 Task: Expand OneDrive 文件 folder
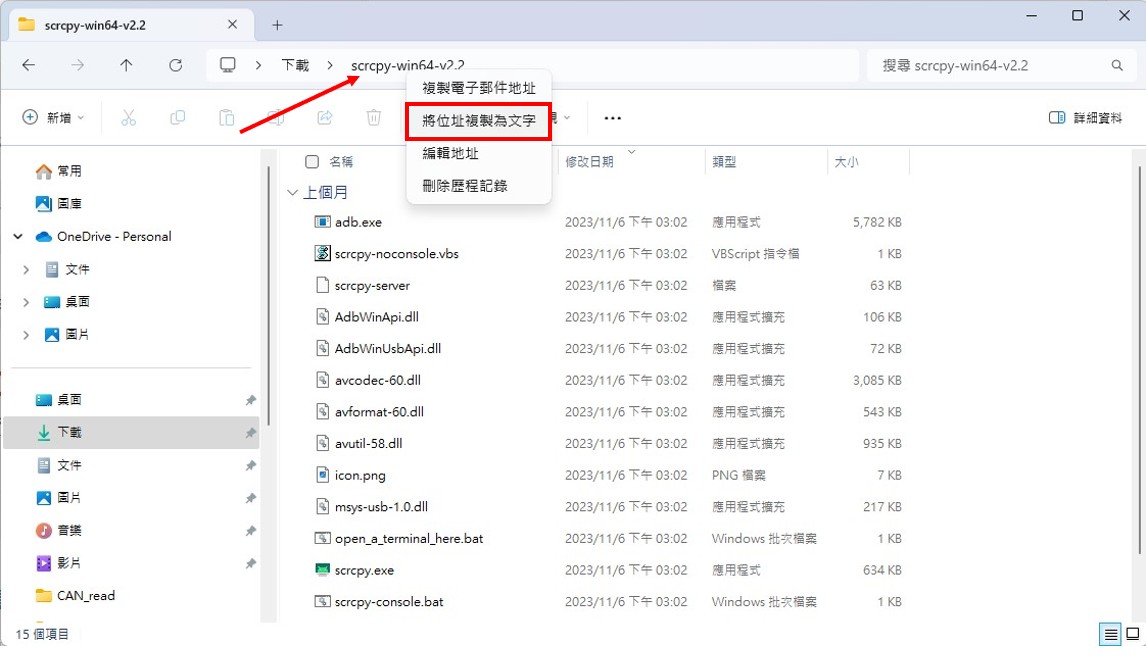coord(26,269)
